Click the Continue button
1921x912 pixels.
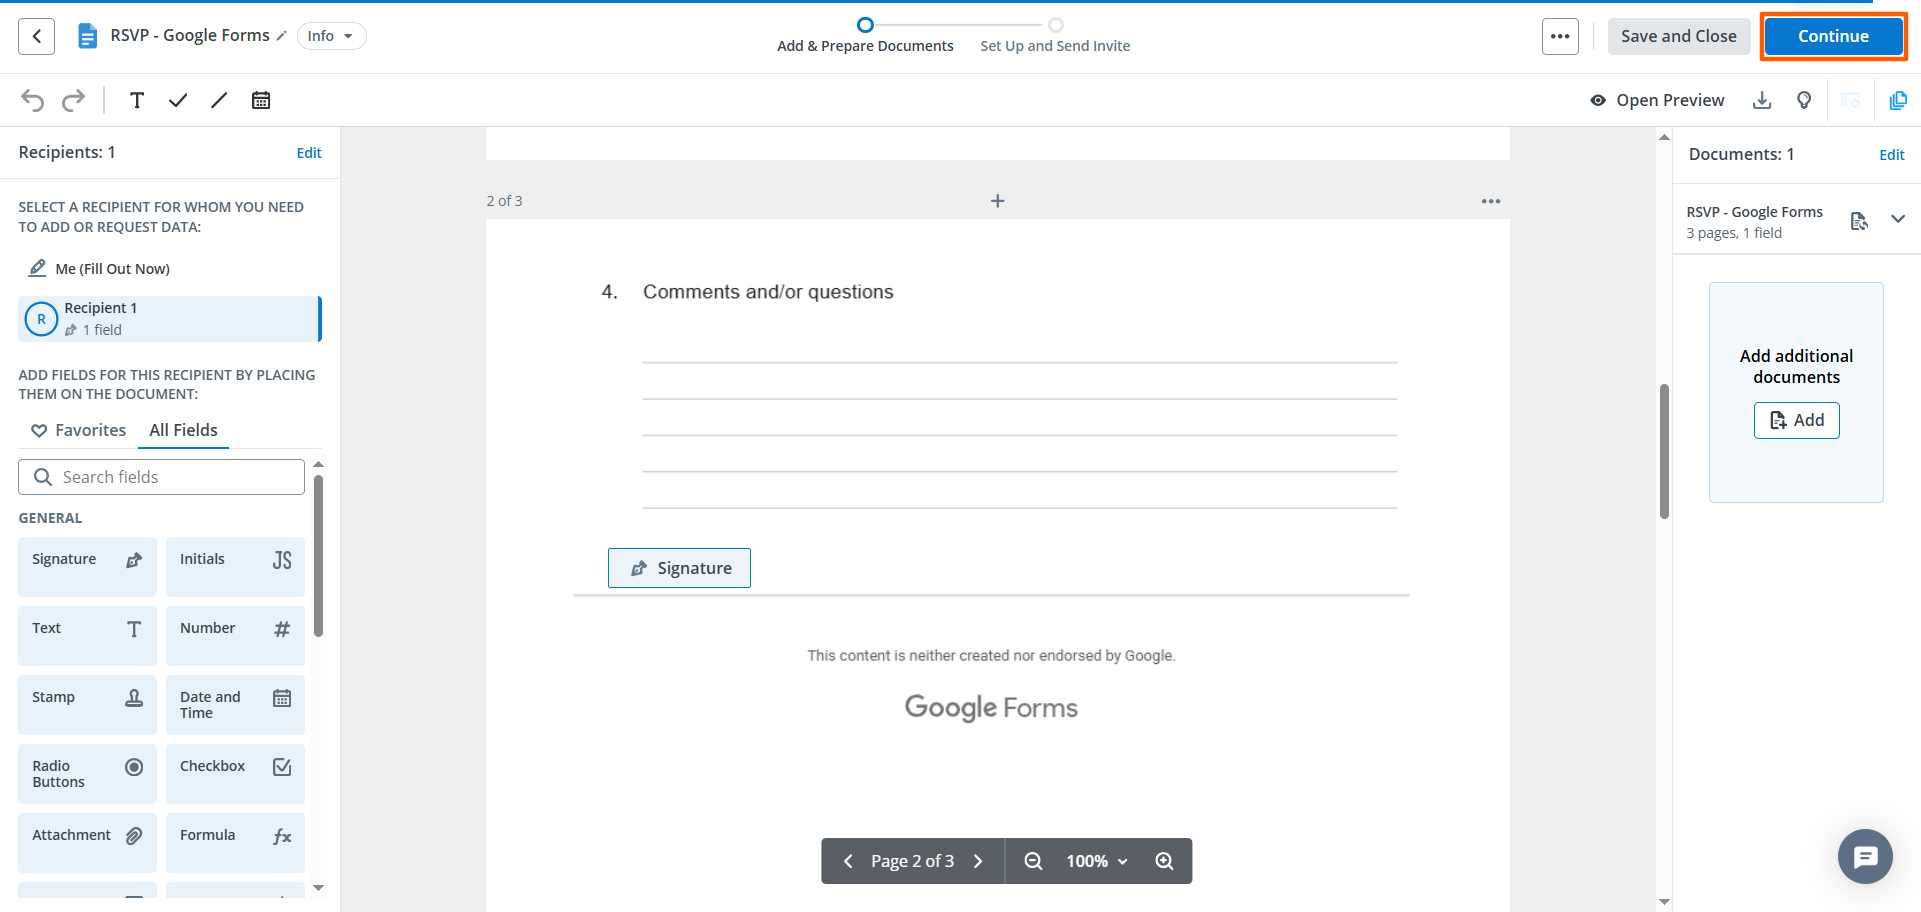[x=1833, y=35]
